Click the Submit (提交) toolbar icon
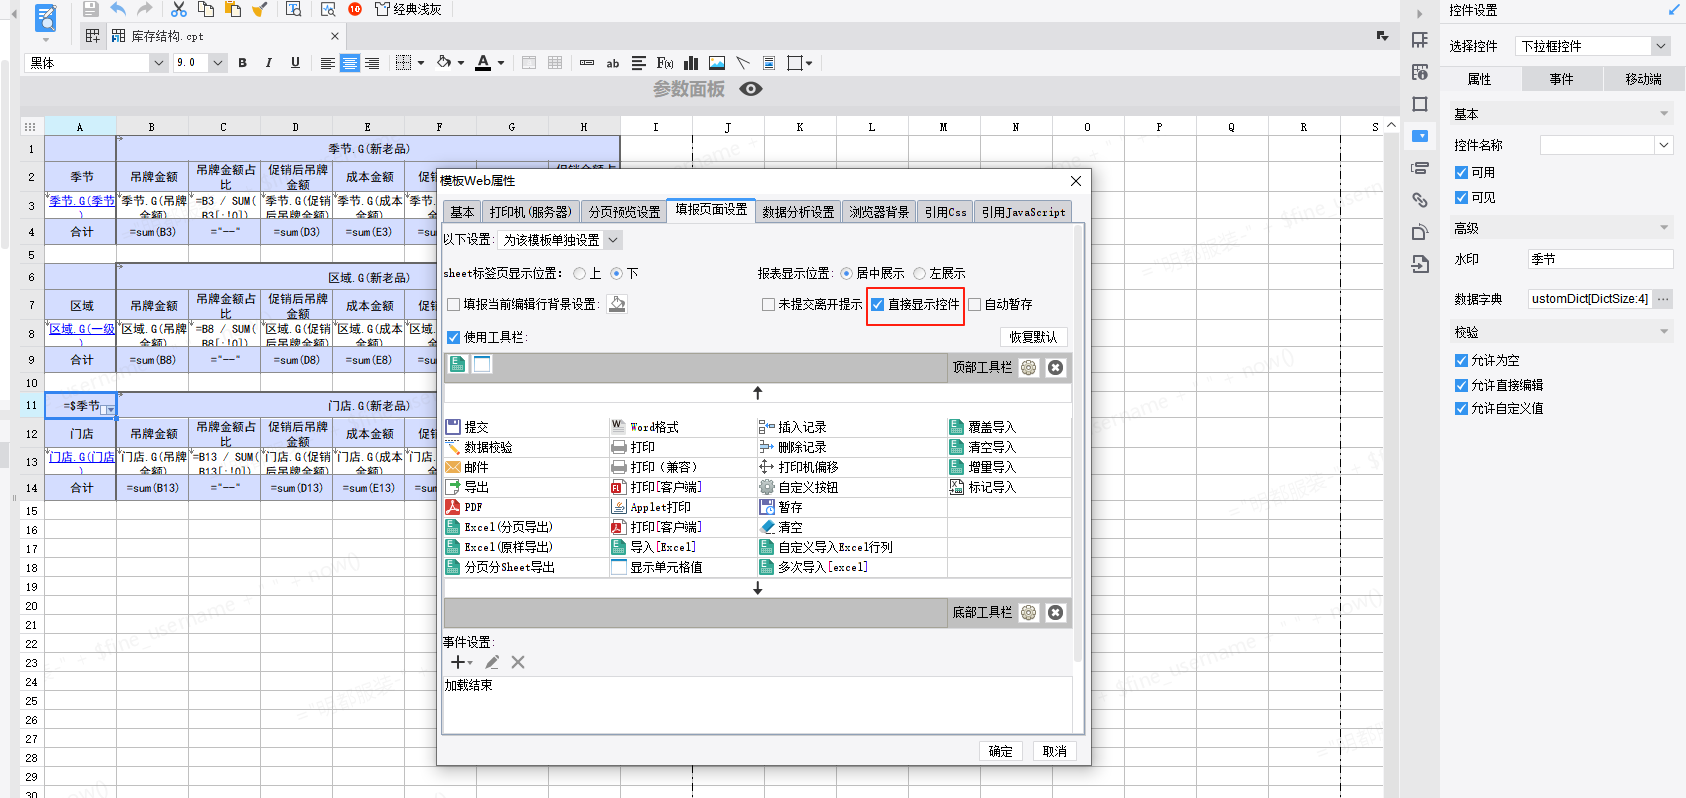This screenshot has height=798, width=1686. (453, 427)
